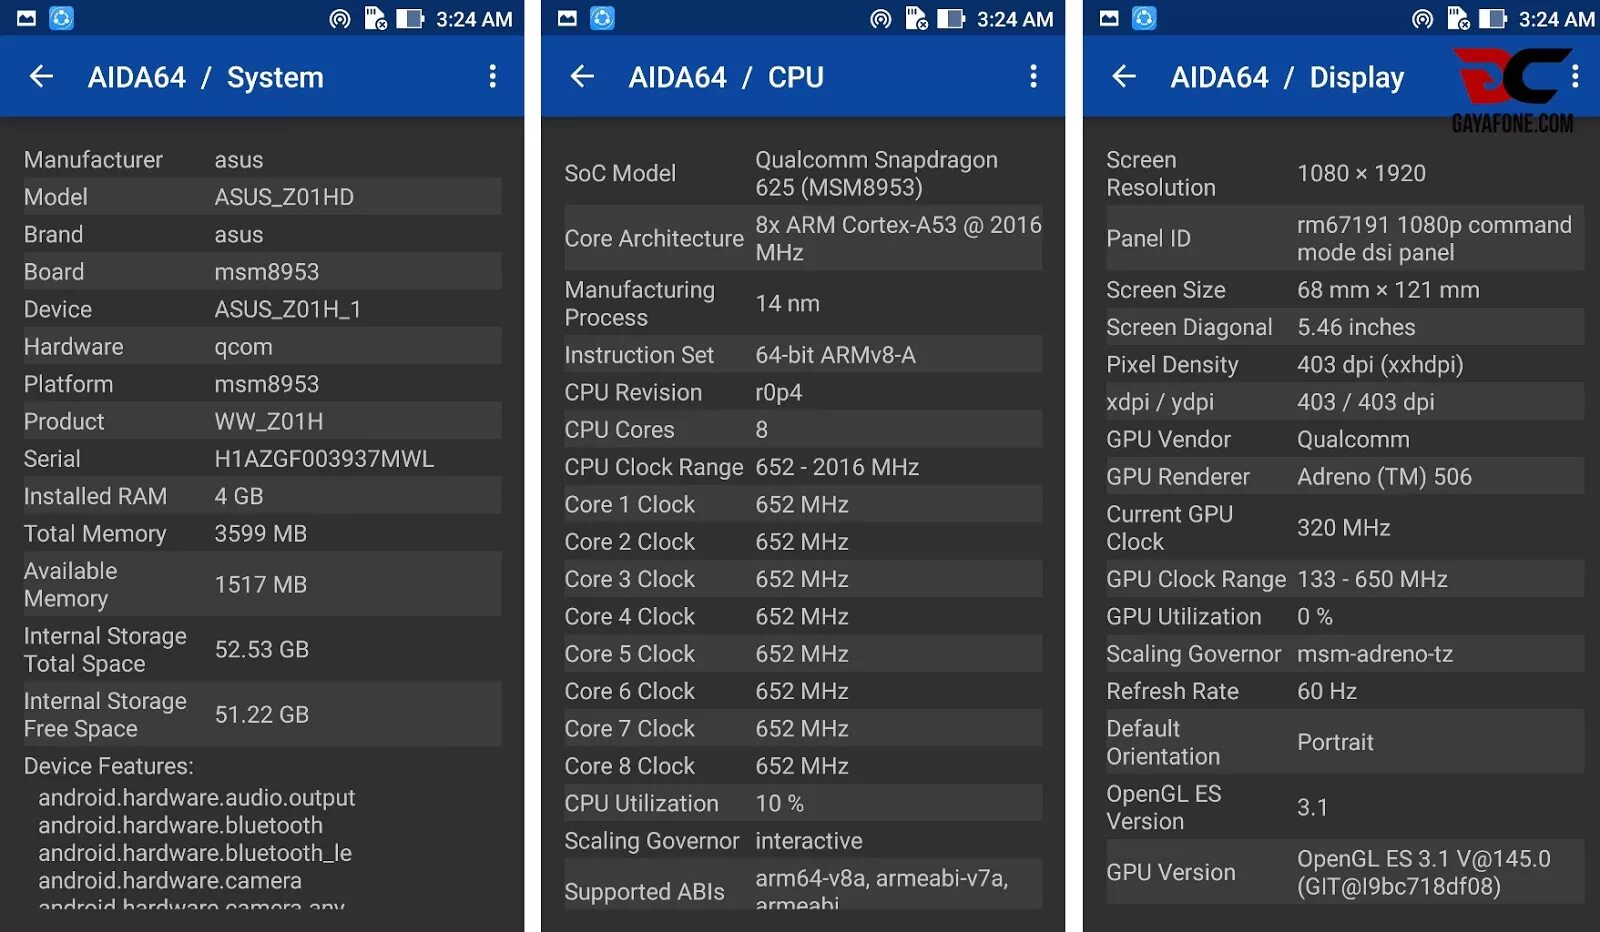Select the GPU Vendor value Qualcomm
1600x932 pixels.
point(1353,440)
